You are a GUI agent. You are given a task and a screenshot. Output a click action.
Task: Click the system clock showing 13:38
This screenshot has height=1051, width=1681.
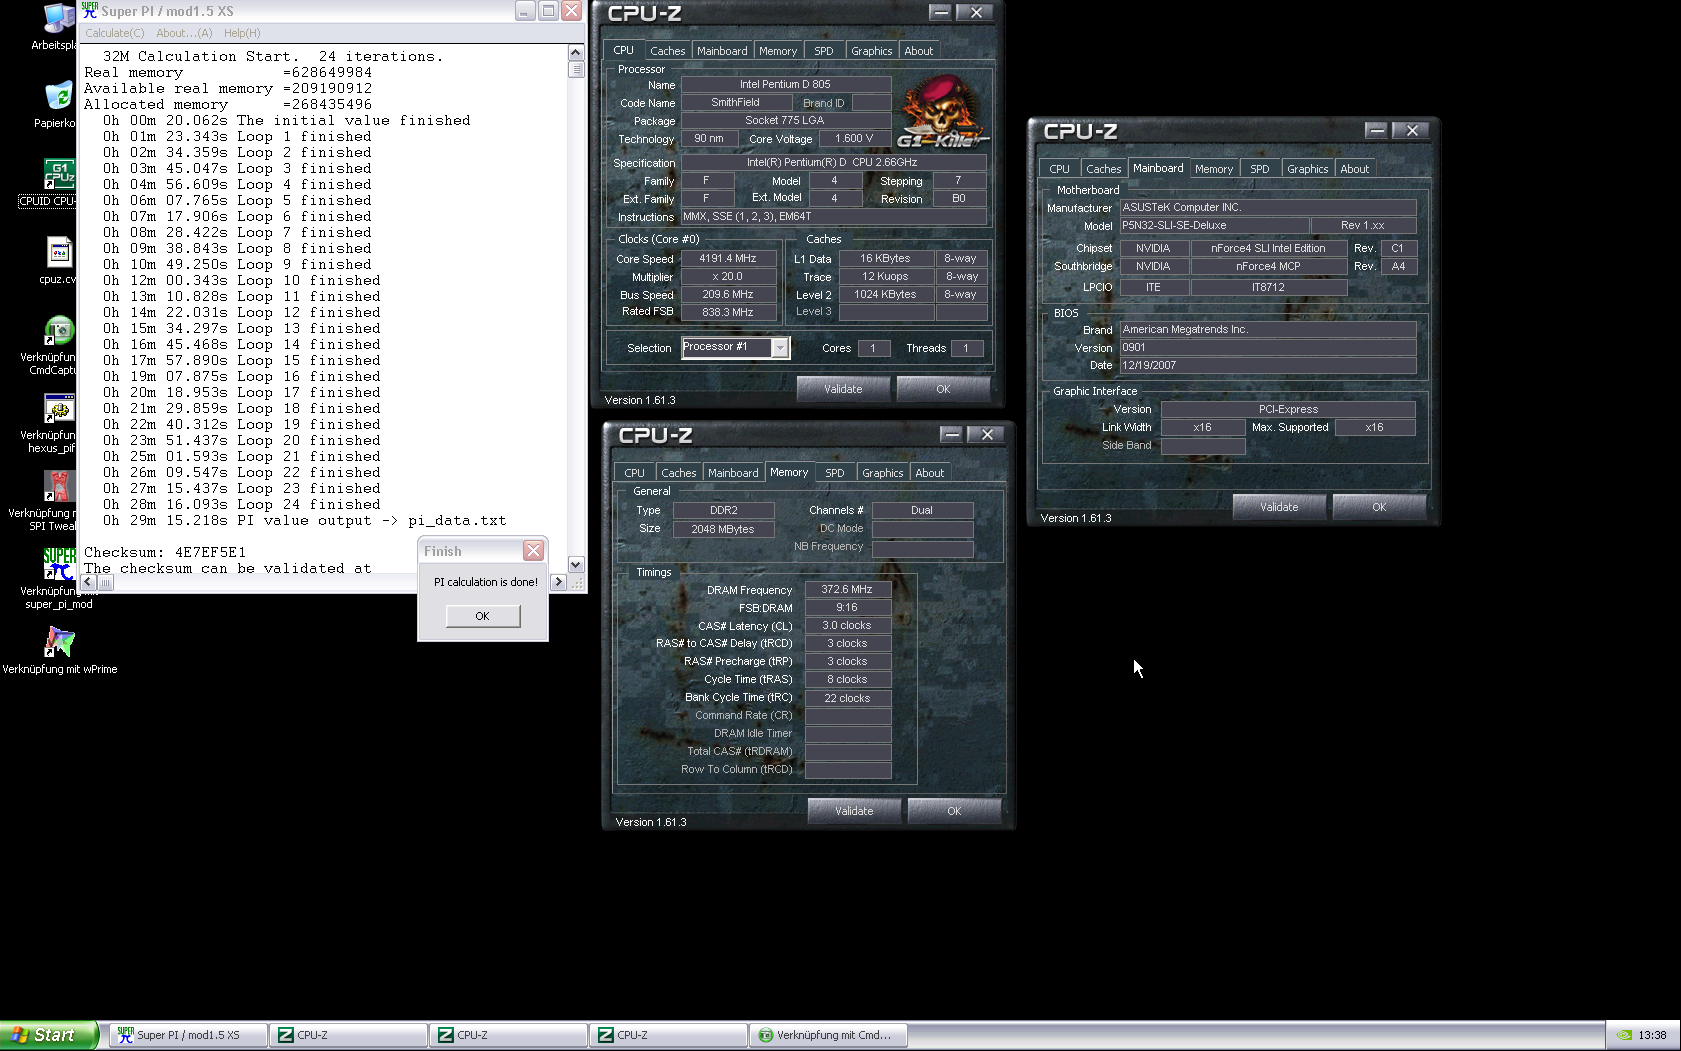1652,1035
